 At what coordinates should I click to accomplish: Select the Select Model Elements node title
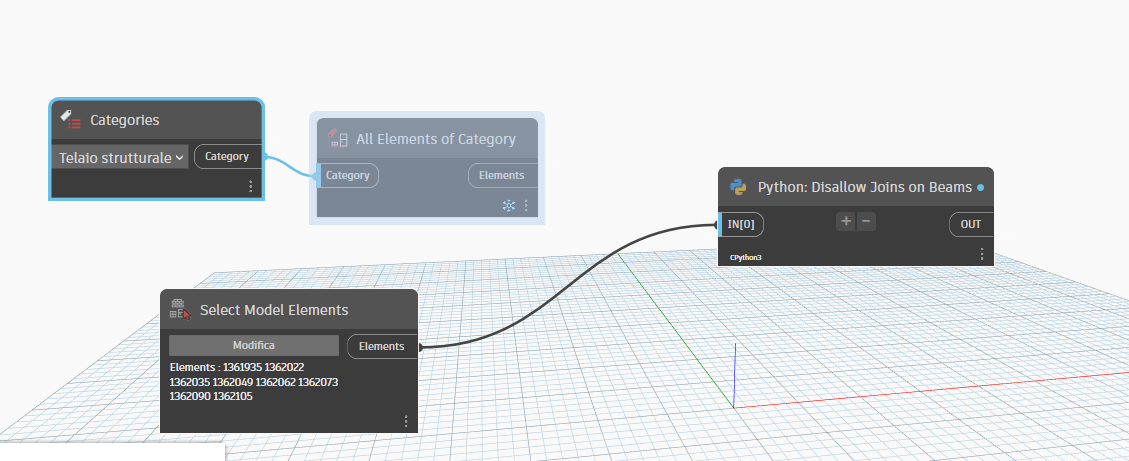tap(274, 310)
